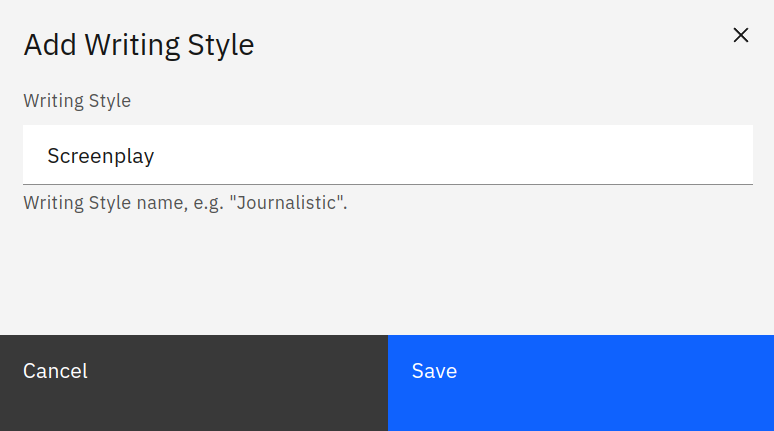The height and width of the screenshot is (431, 774).
Task: Confirm the Screenplay style with Save
Action: tap(580, 382)
